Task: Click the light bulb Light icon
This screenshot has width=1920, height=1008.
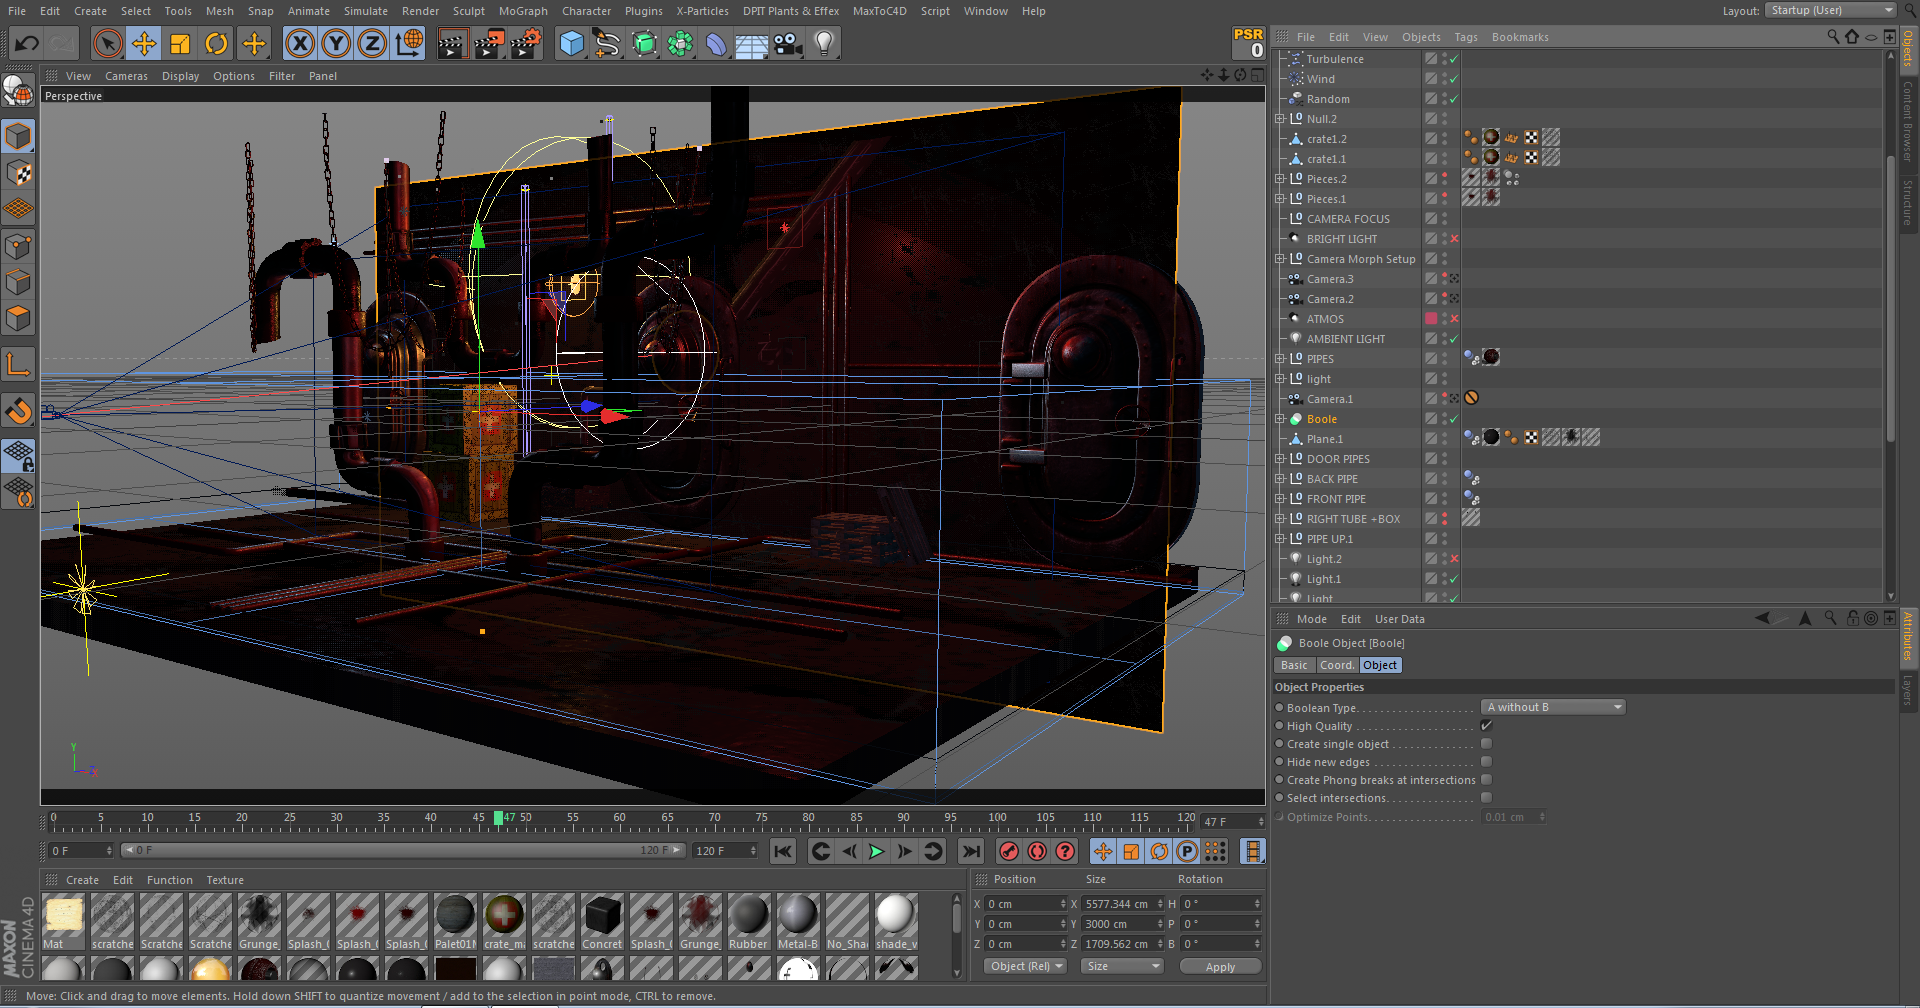Action: pyautogui.click(x=824, y=44)
